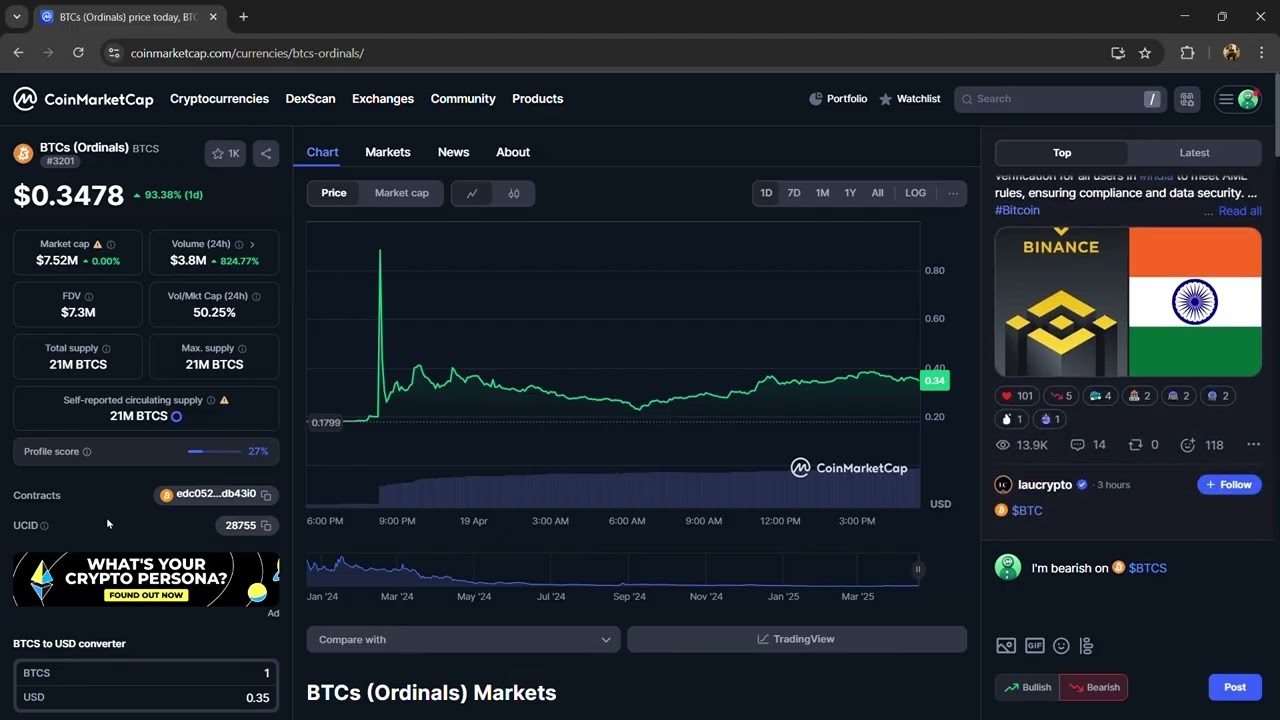Submit the community Post button
This screenshot has height=720, width=1280.
pos(1235,687)
